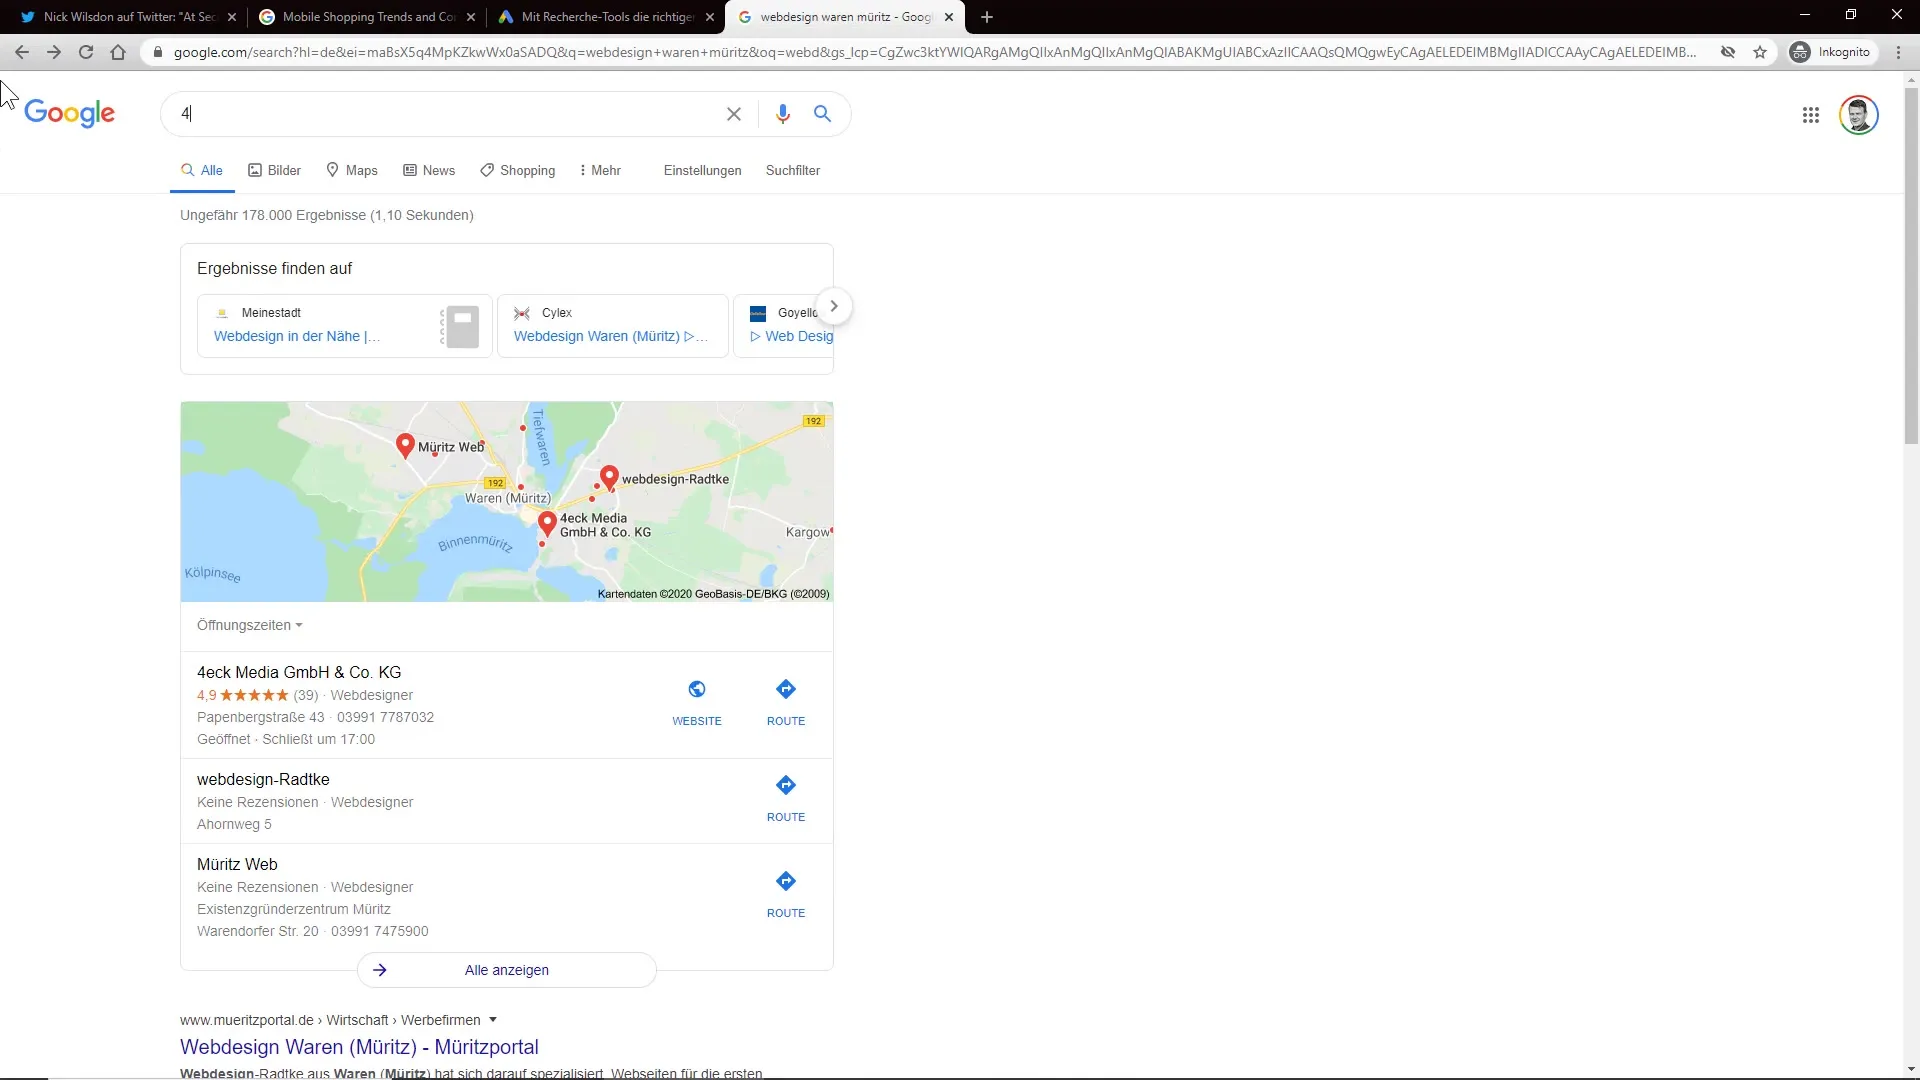Open the Müritz Web listing
Screen dimensions: 1920x1080
[237, 864]
